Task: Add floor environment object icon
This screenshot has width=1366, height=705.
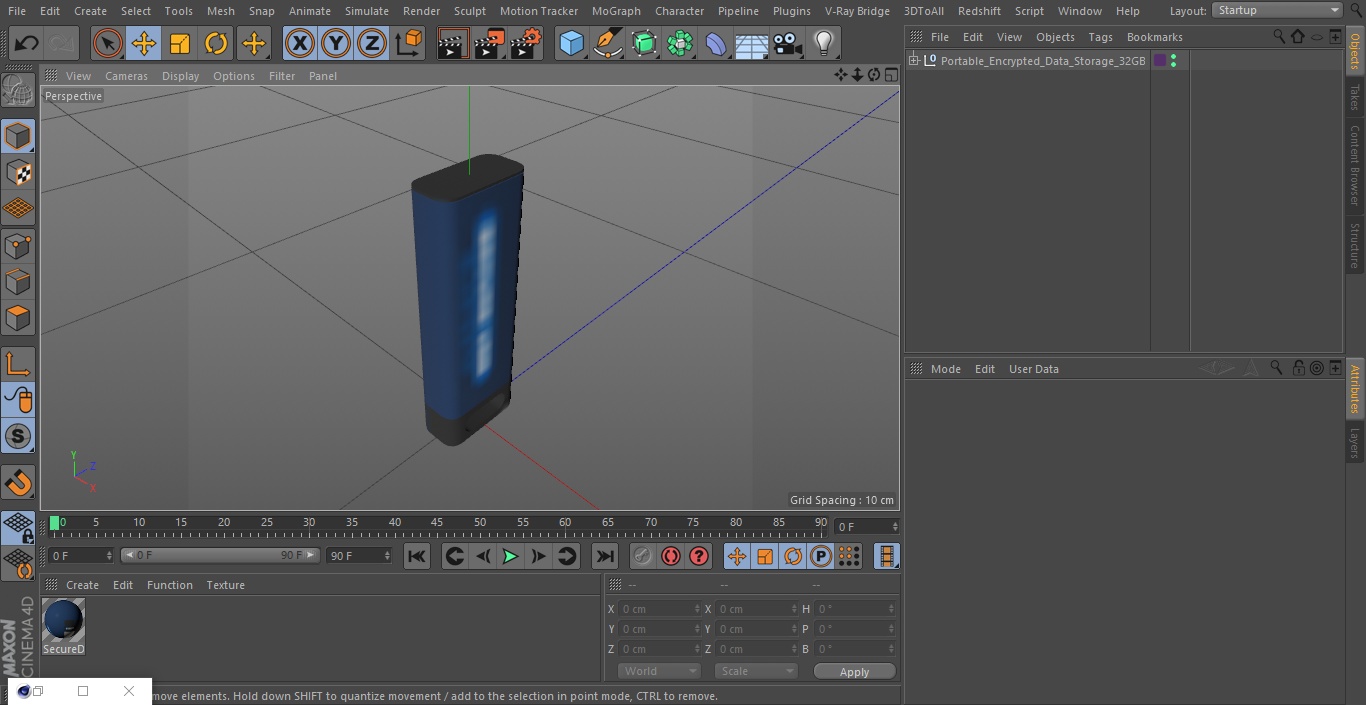Action: 752,43
